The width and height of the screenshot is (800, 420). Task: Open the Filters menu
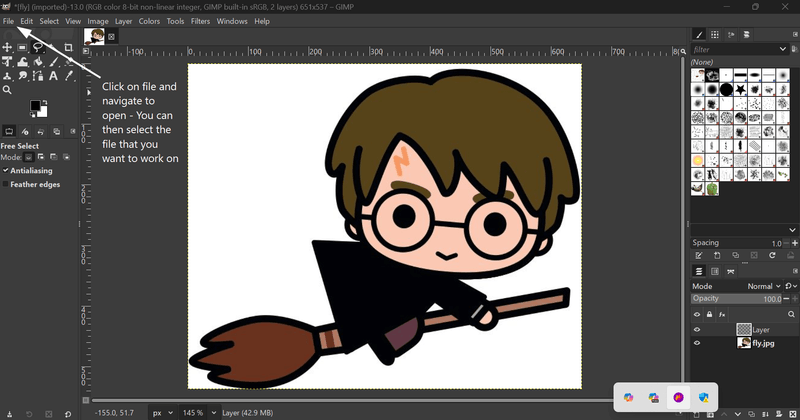201,21
